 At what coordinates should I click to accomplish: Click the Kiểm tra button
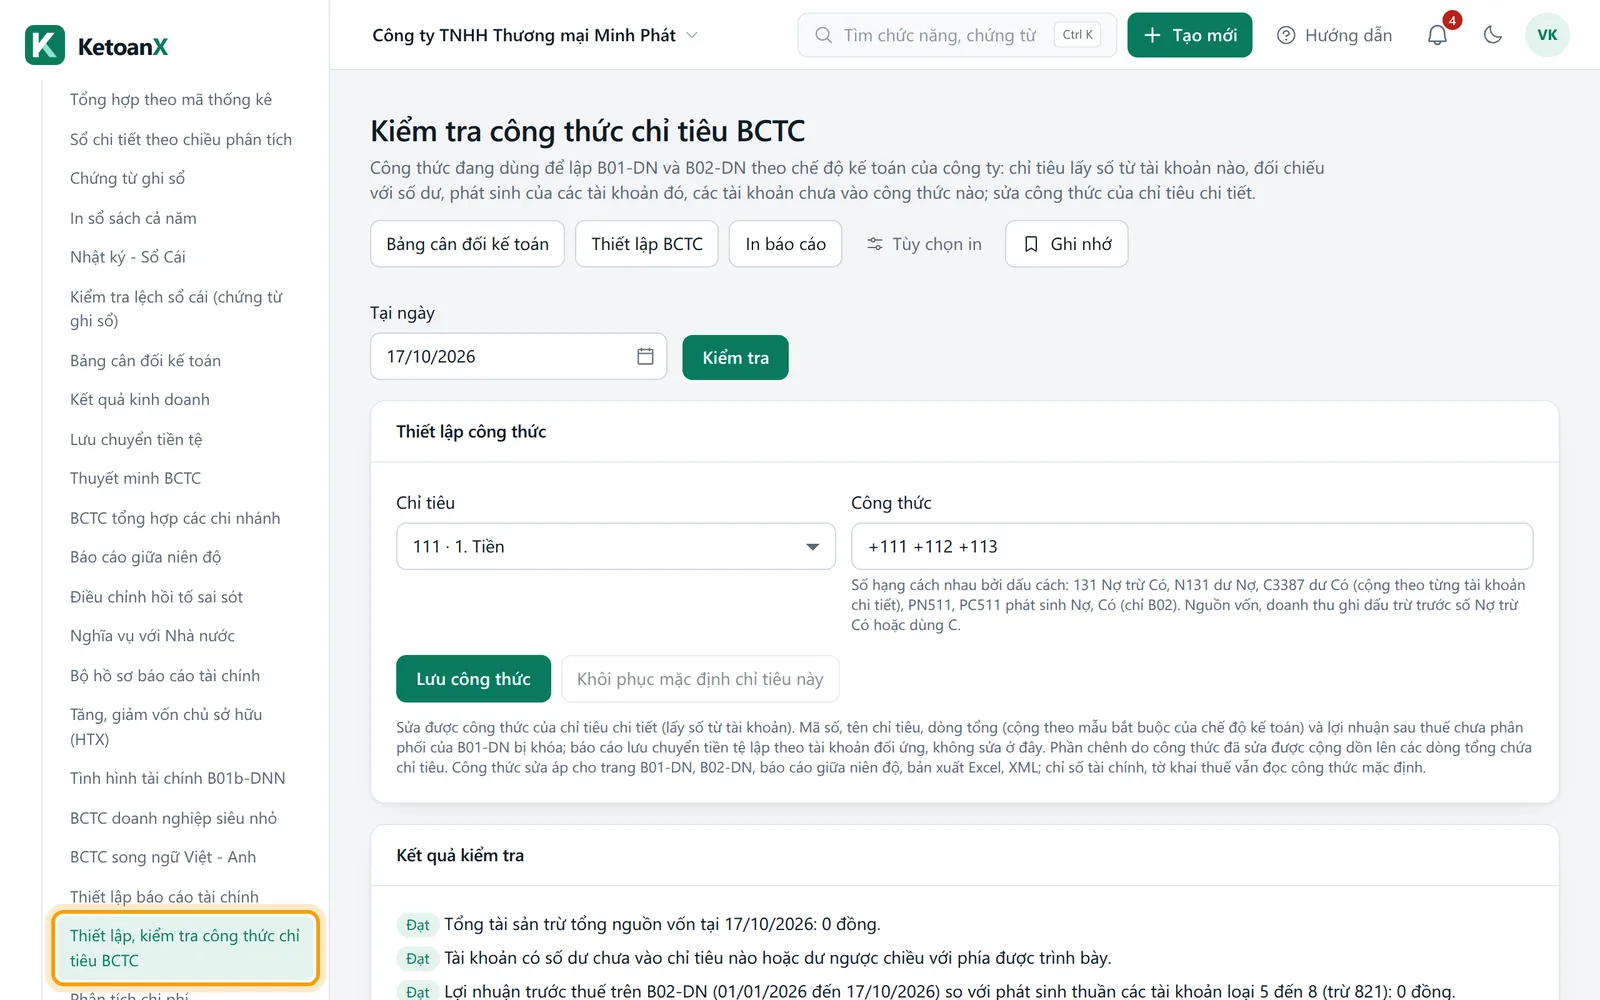coord(735,357)
